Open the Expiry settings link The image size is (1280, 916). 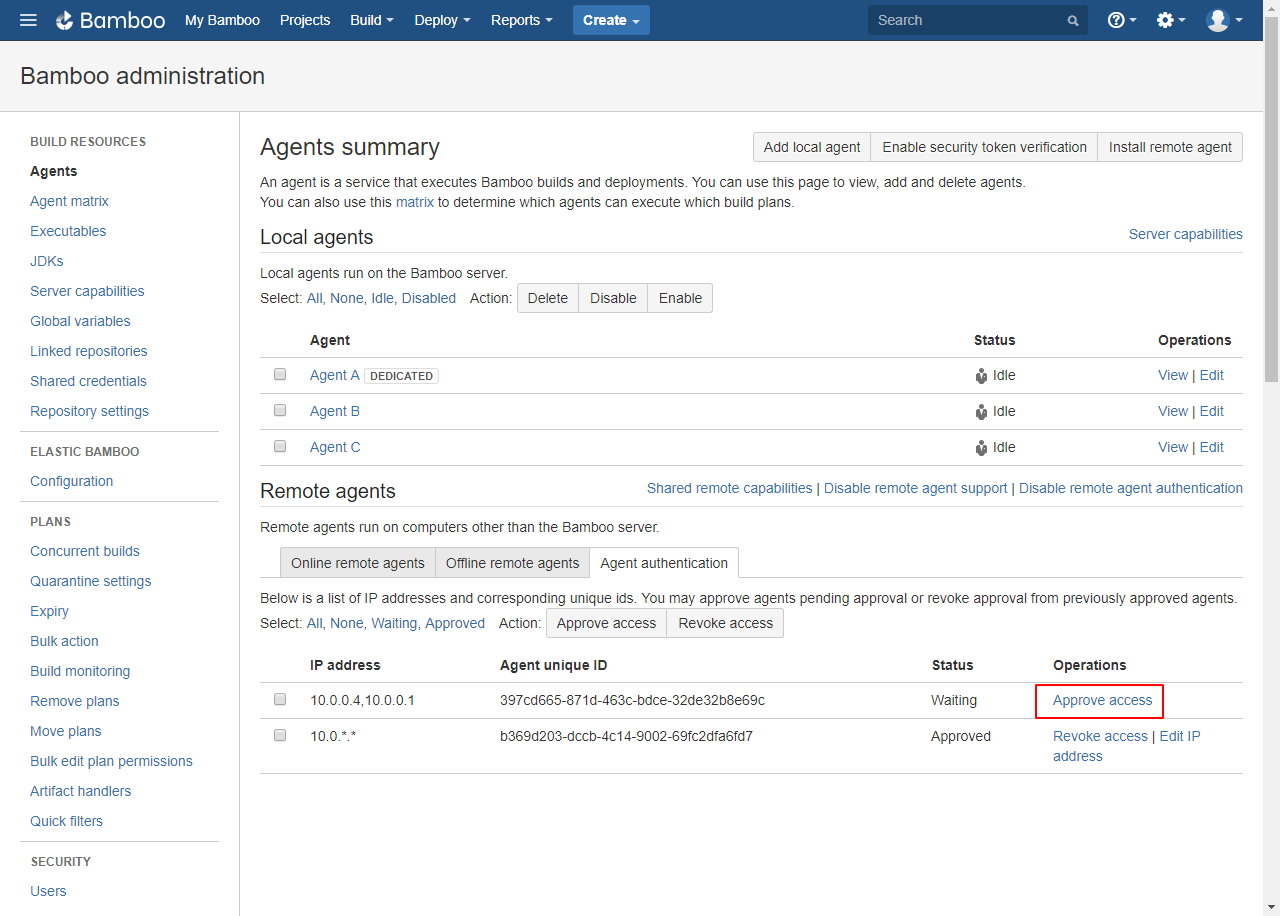49,611
